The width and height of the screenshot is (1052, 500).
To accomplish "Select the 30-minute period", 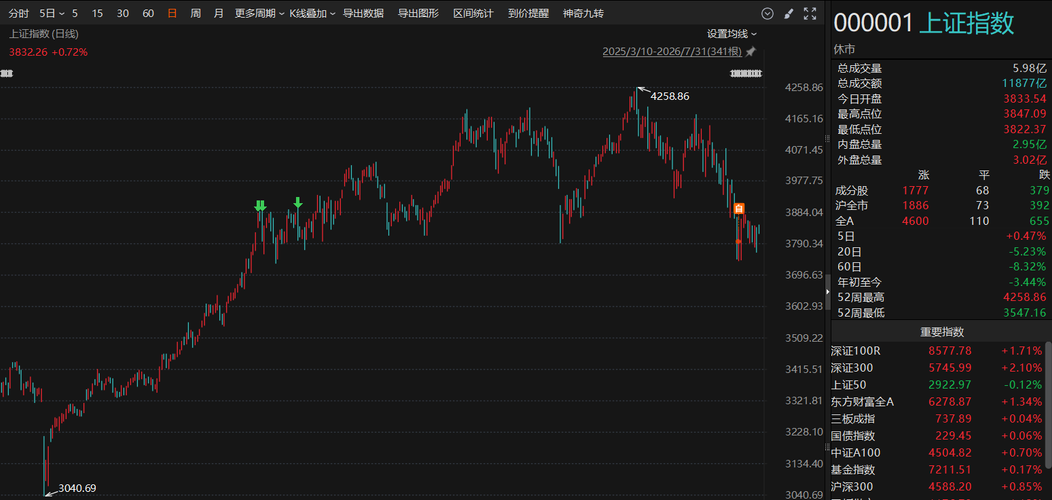I will click(123, 13).
